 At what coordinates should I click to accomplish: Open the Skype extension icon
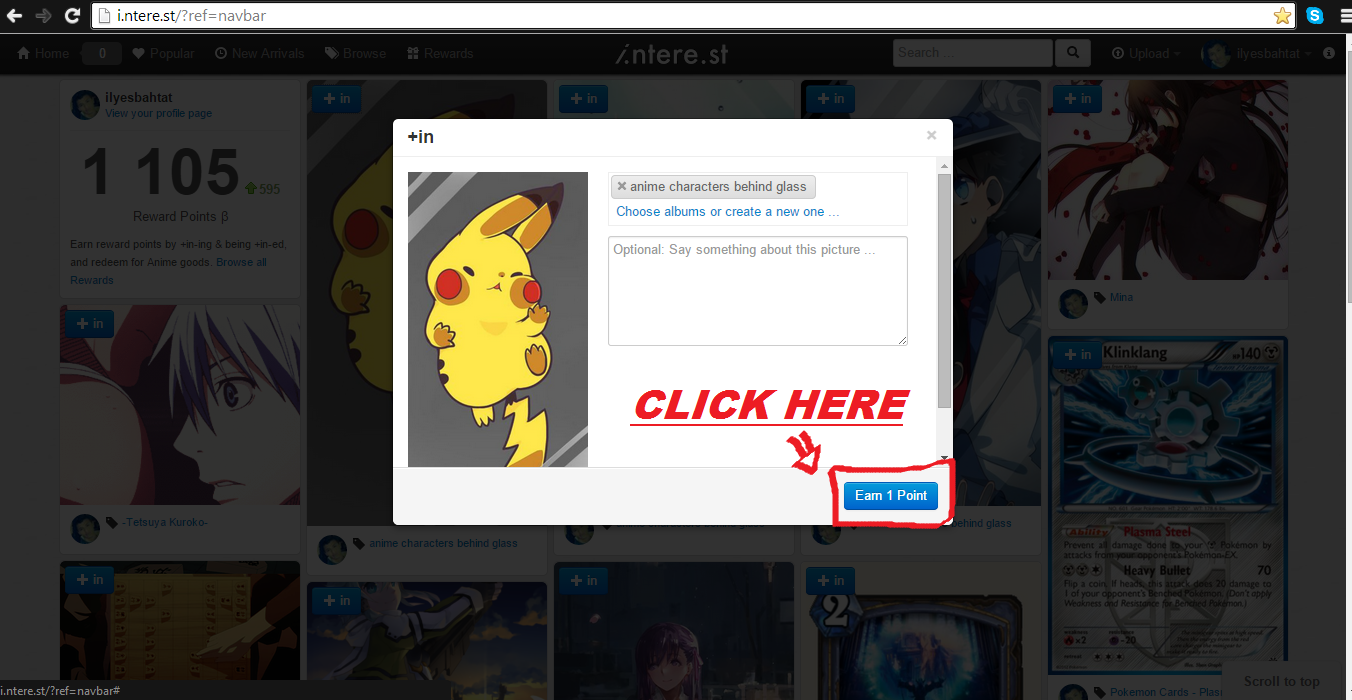1315,16
